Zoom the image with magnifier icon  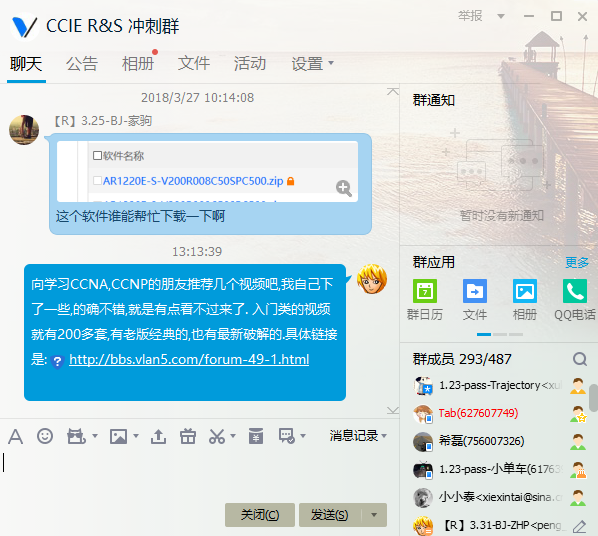(x=344, y=188)
